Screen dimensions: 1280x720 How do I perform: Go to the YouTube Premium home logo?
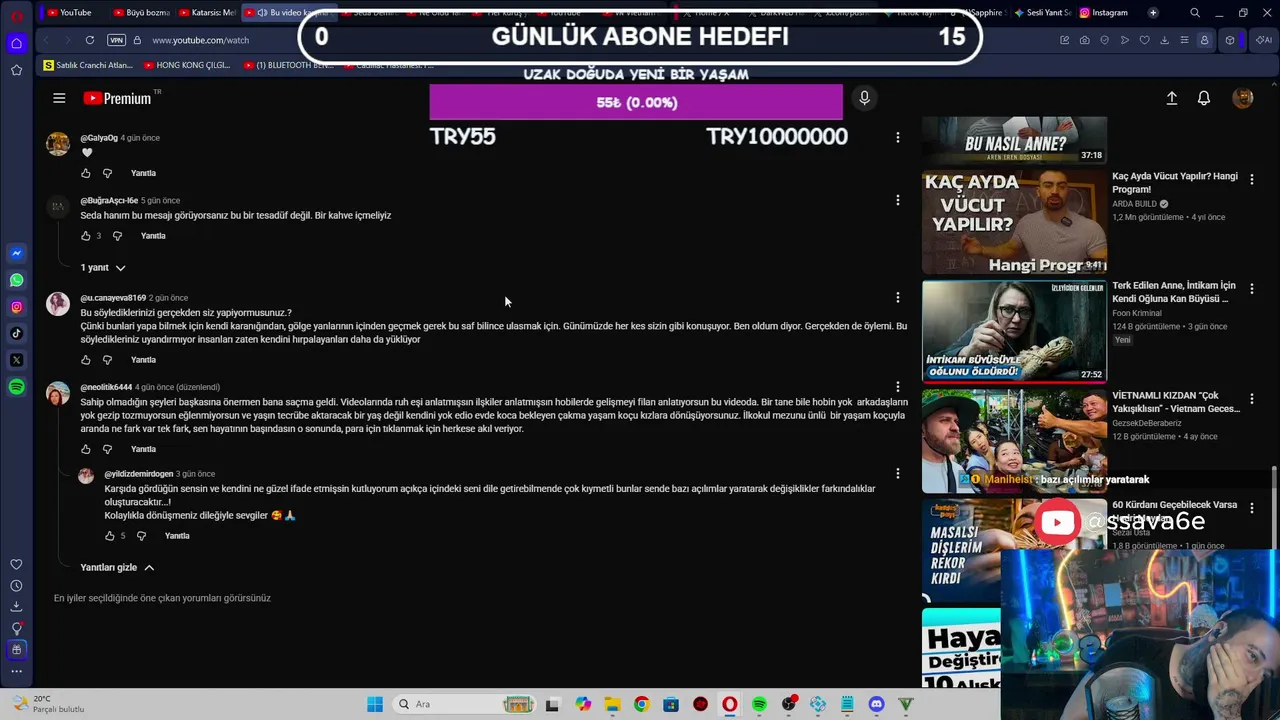[117, 98]
